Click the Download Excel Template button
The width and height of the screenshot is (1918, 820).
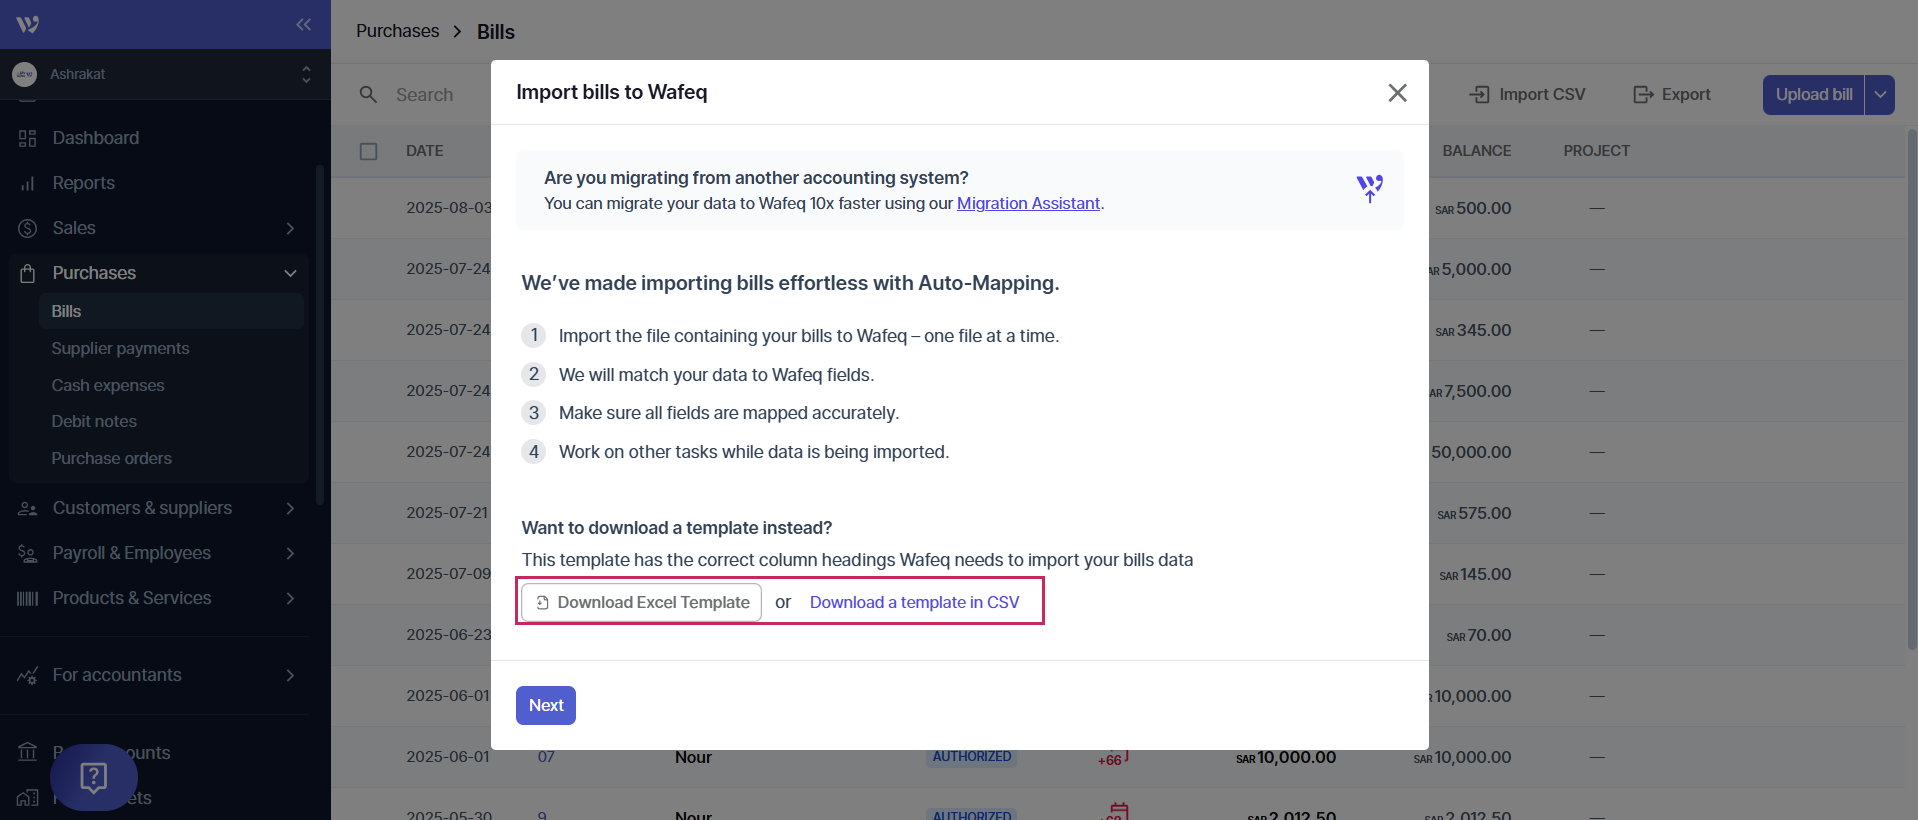pos(642,602)
